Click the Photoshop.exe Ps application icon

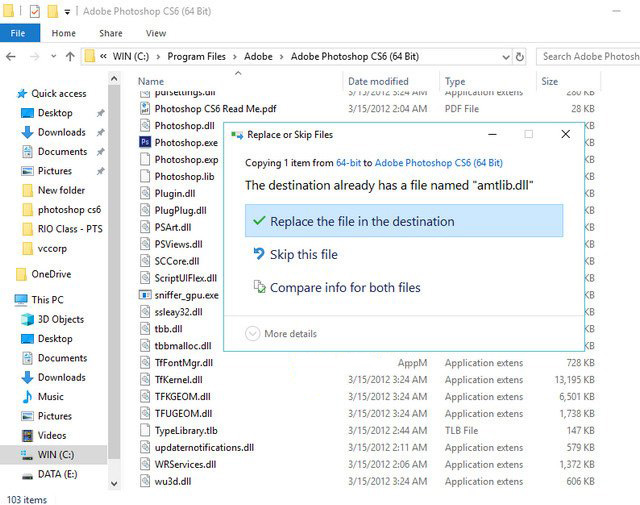(x=145, y=142)
